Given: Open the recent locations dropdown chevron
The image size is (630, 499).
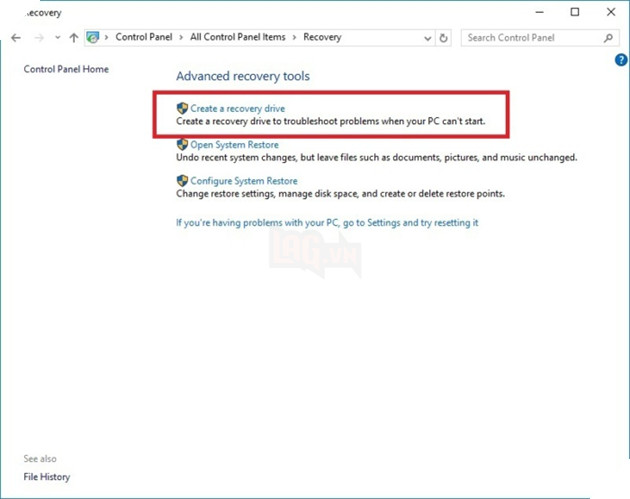Looking at the screenshot, I should point(57,37).
